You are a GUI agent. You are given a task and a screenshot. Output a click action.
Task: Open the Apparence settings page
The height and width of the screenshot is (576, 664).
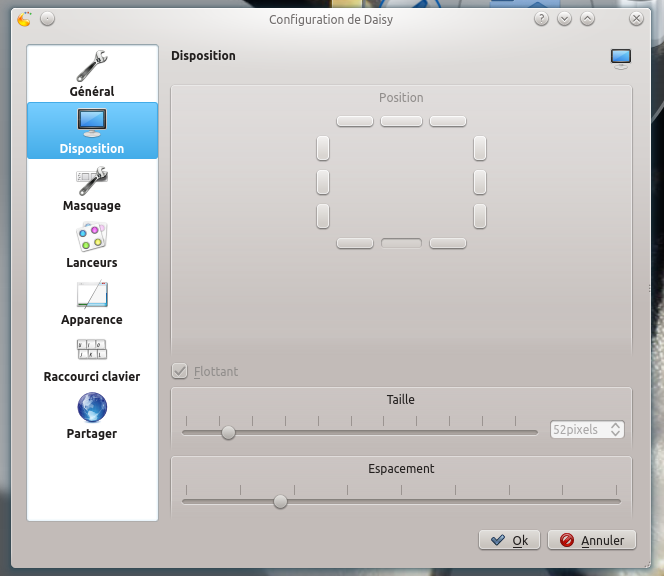(92, 302)
